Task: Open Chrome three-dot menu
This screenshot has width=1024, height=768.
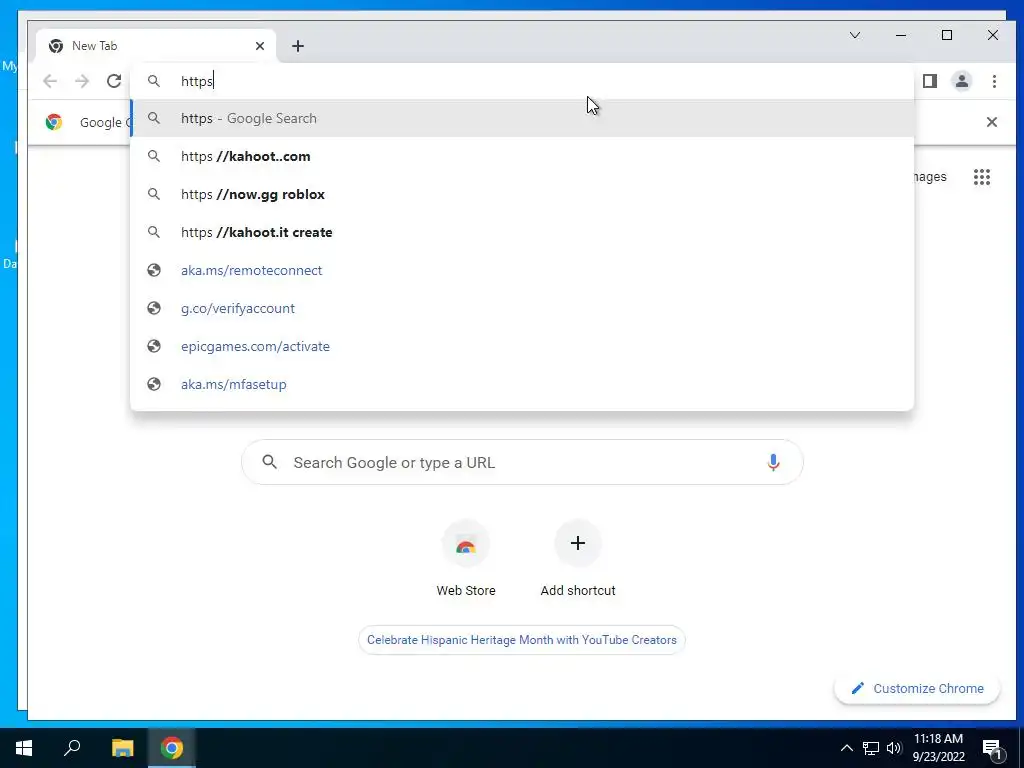Action: point(994,81)
